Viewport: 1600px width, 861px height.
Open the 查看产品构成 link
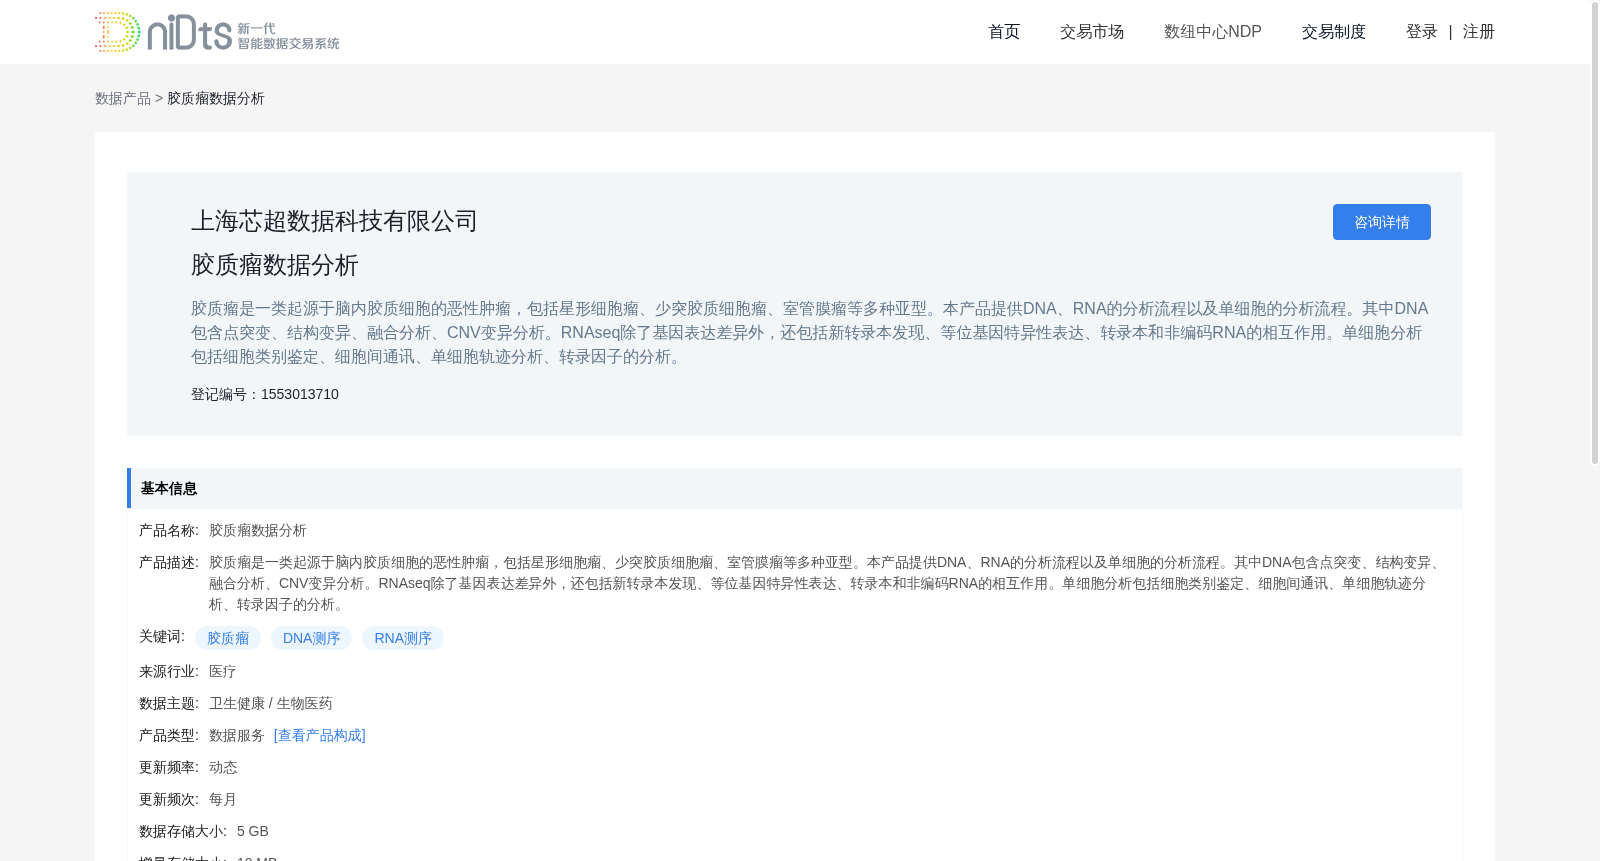pyautogui.click(x=320, y=735)
